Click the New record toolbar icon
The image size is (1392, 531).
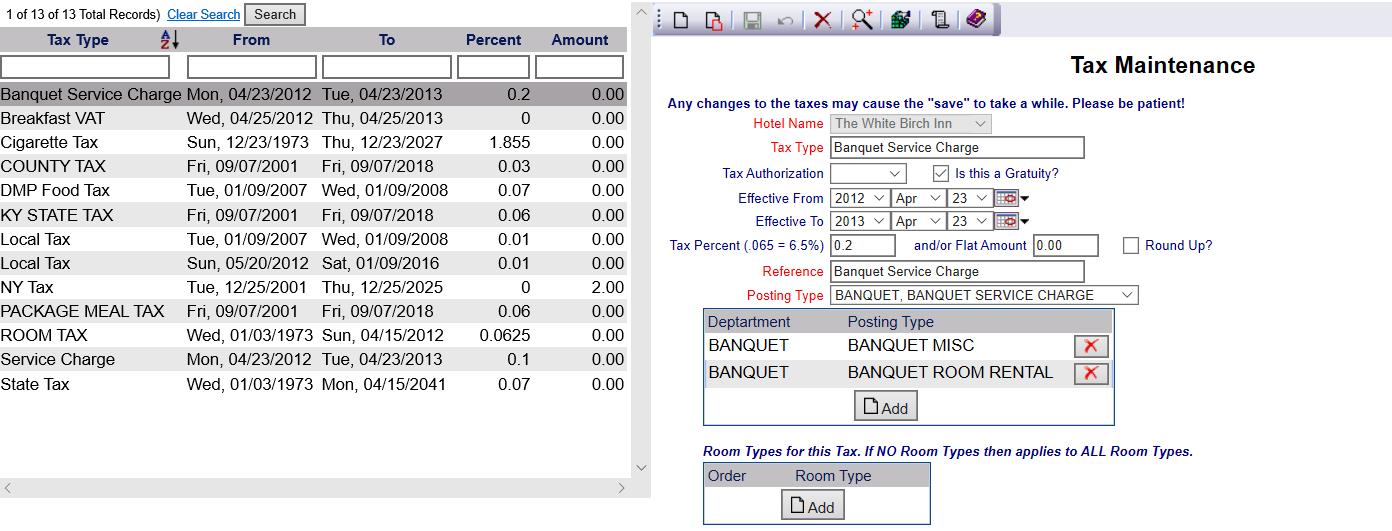tap(681, 20)
